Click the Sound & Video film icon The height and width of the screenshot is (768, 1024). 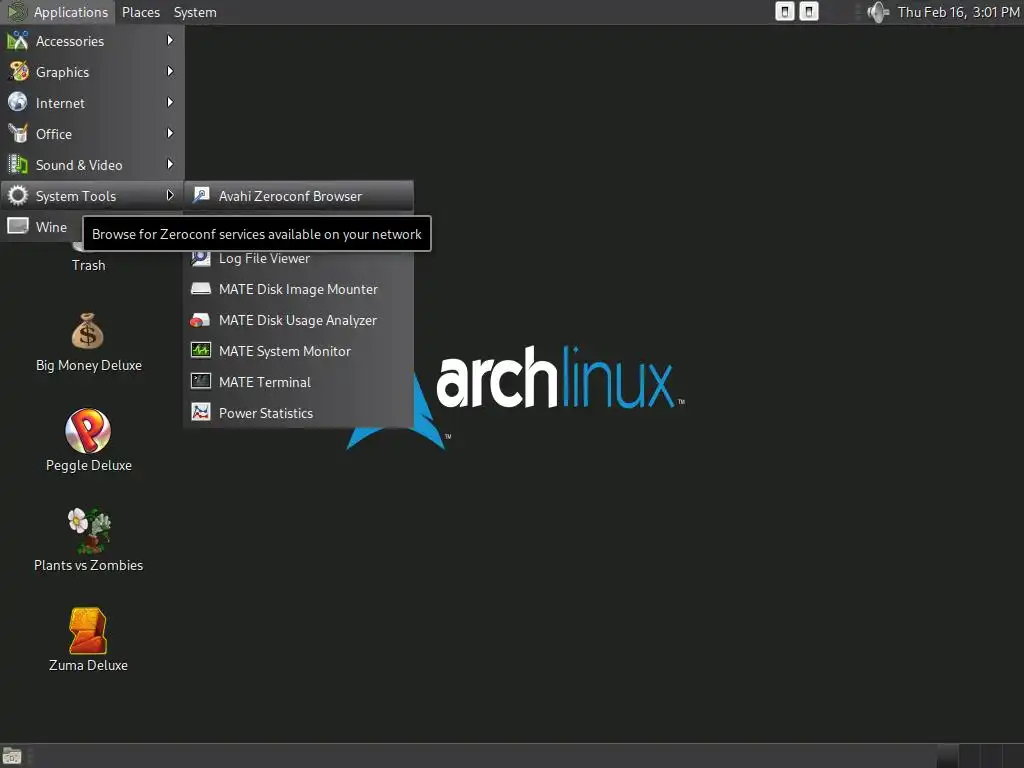tap(18, 165)
